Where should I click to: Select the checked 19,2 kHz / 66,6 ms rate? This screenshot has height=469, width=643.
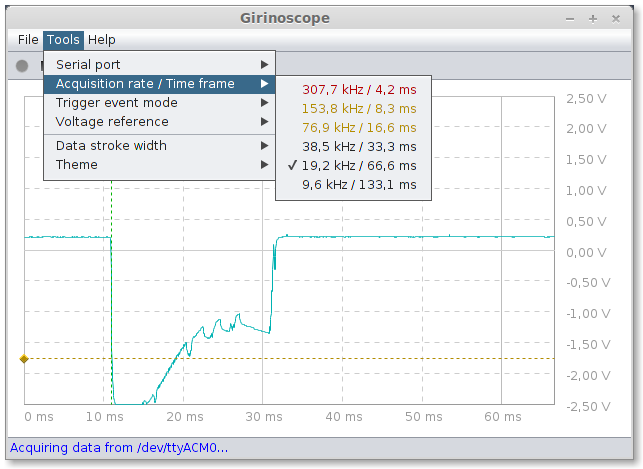click(353, 166)
